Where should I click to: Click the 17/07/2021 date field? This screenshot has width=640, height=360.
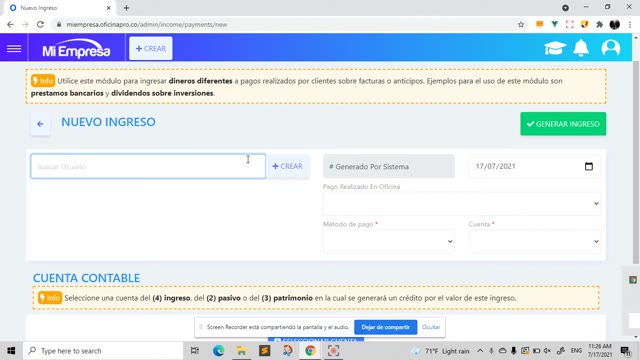click(x=535, y=166)
